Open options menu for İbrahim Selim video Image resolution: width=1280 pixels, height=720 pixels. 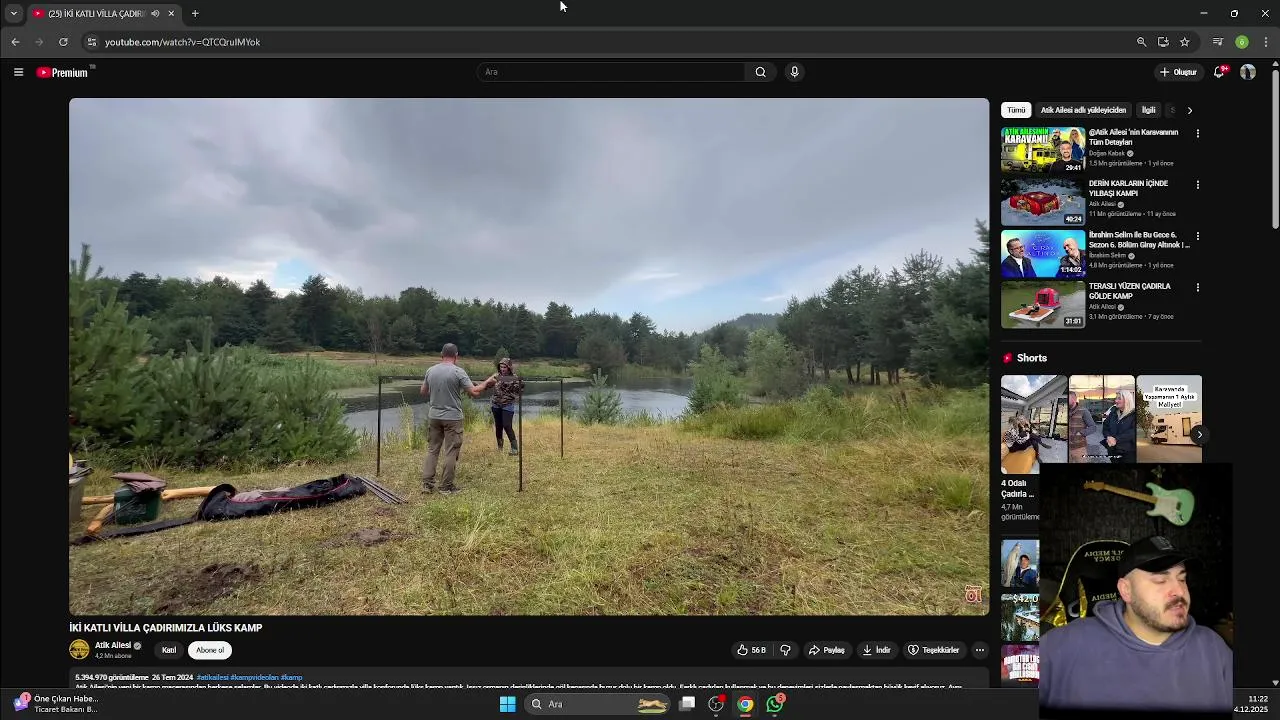tap(1198, 236)
